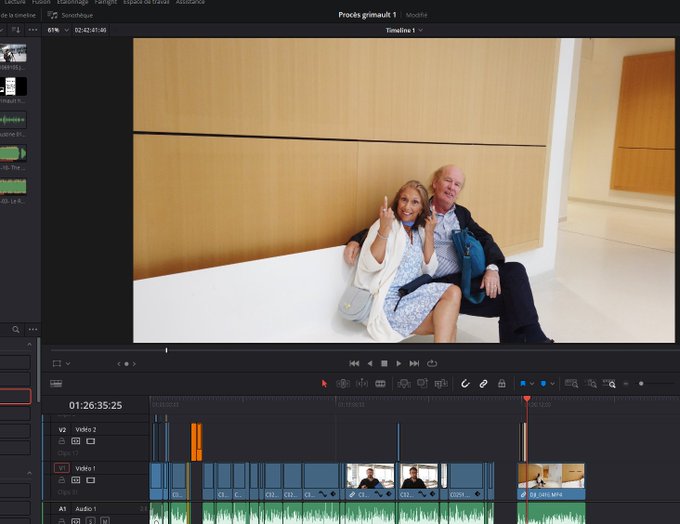Open the viewer transform overlay dropdown

click(x=68, y=364)
